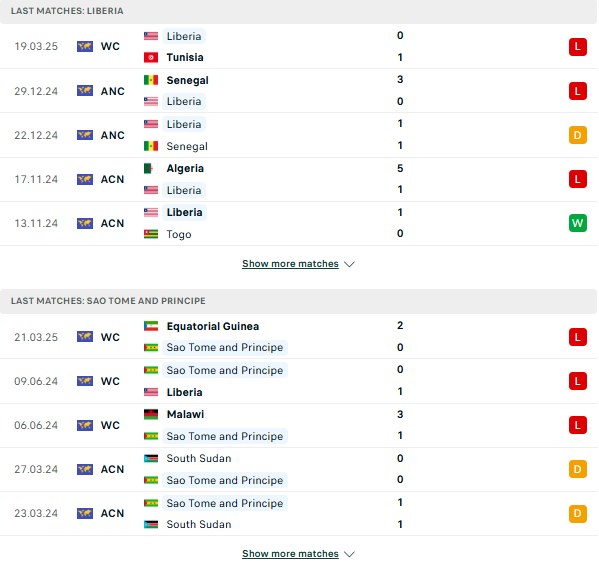Open the Equatorial Guinea team name
Viewport: 599px width, 566px height.
coord(213,327)
